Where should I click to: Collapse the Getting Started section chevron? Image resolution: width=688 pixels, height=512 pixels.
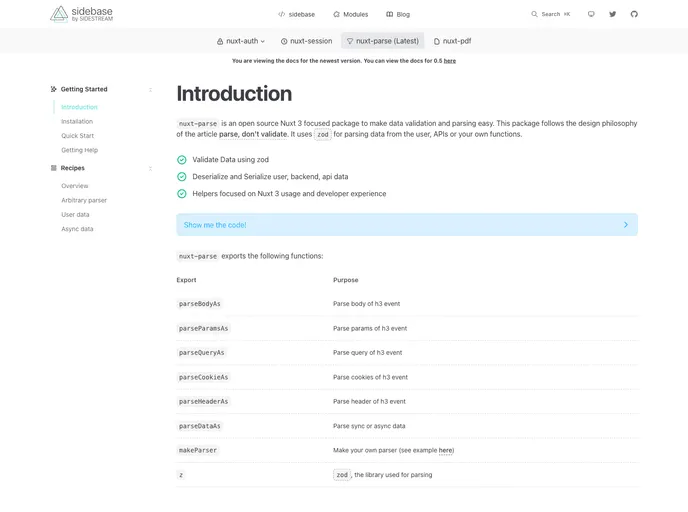click(x=150, y=90)
